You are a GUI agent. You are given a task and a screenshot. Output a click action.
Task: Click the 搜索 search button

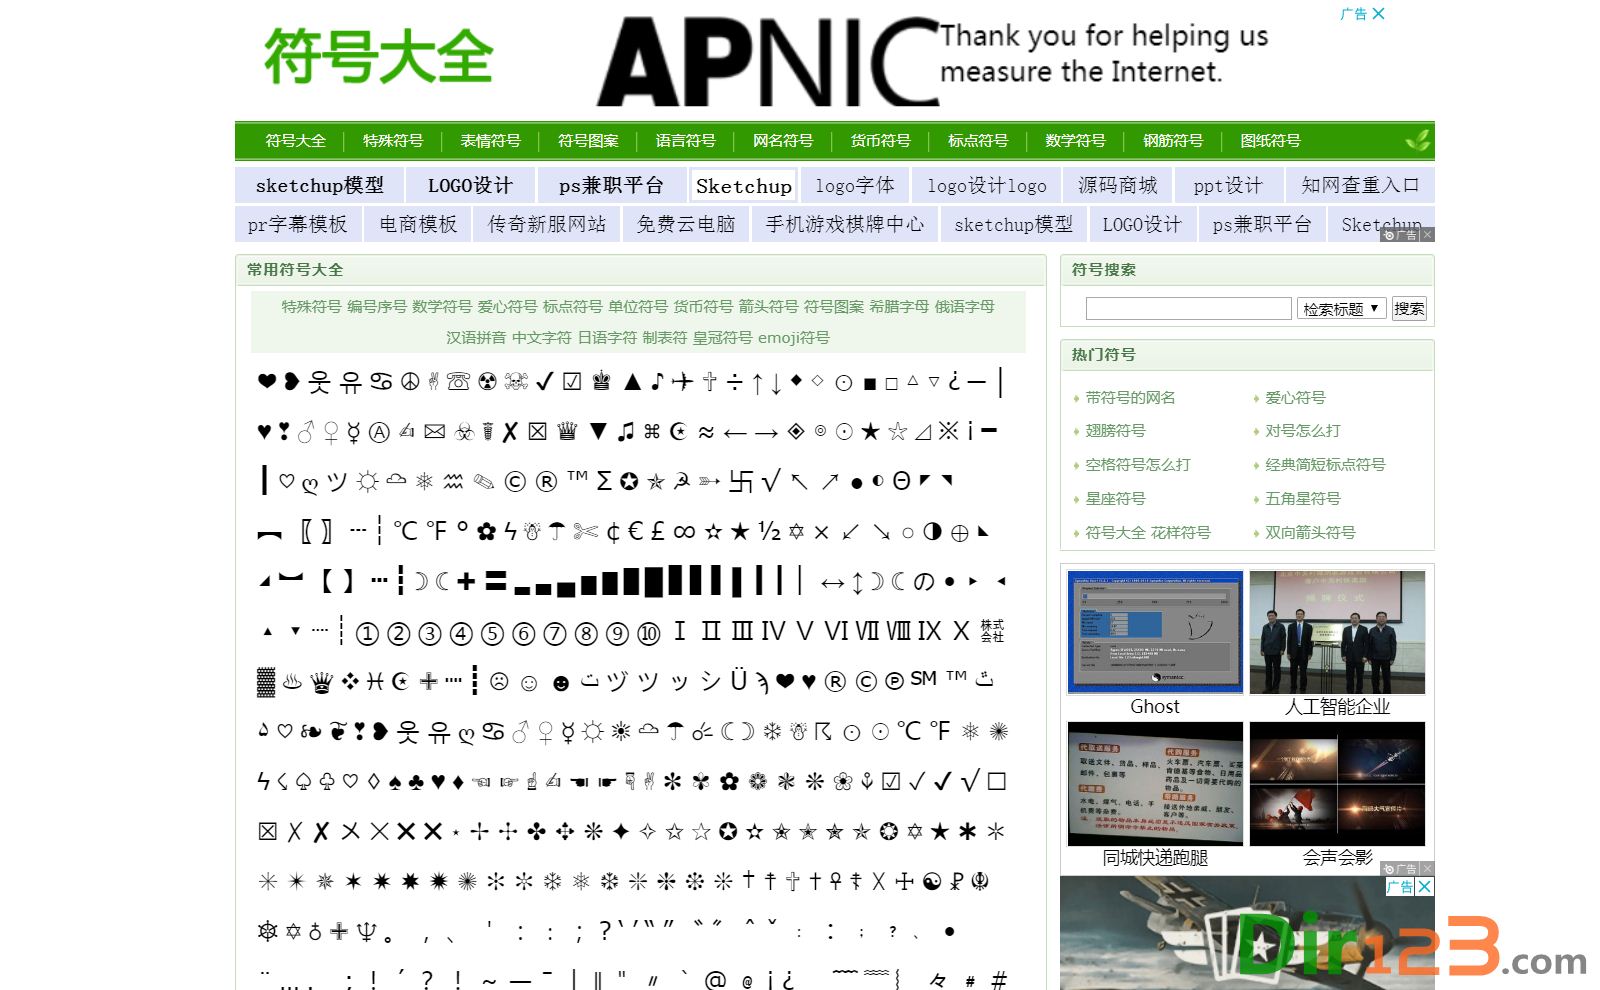tap(1408, 309)
